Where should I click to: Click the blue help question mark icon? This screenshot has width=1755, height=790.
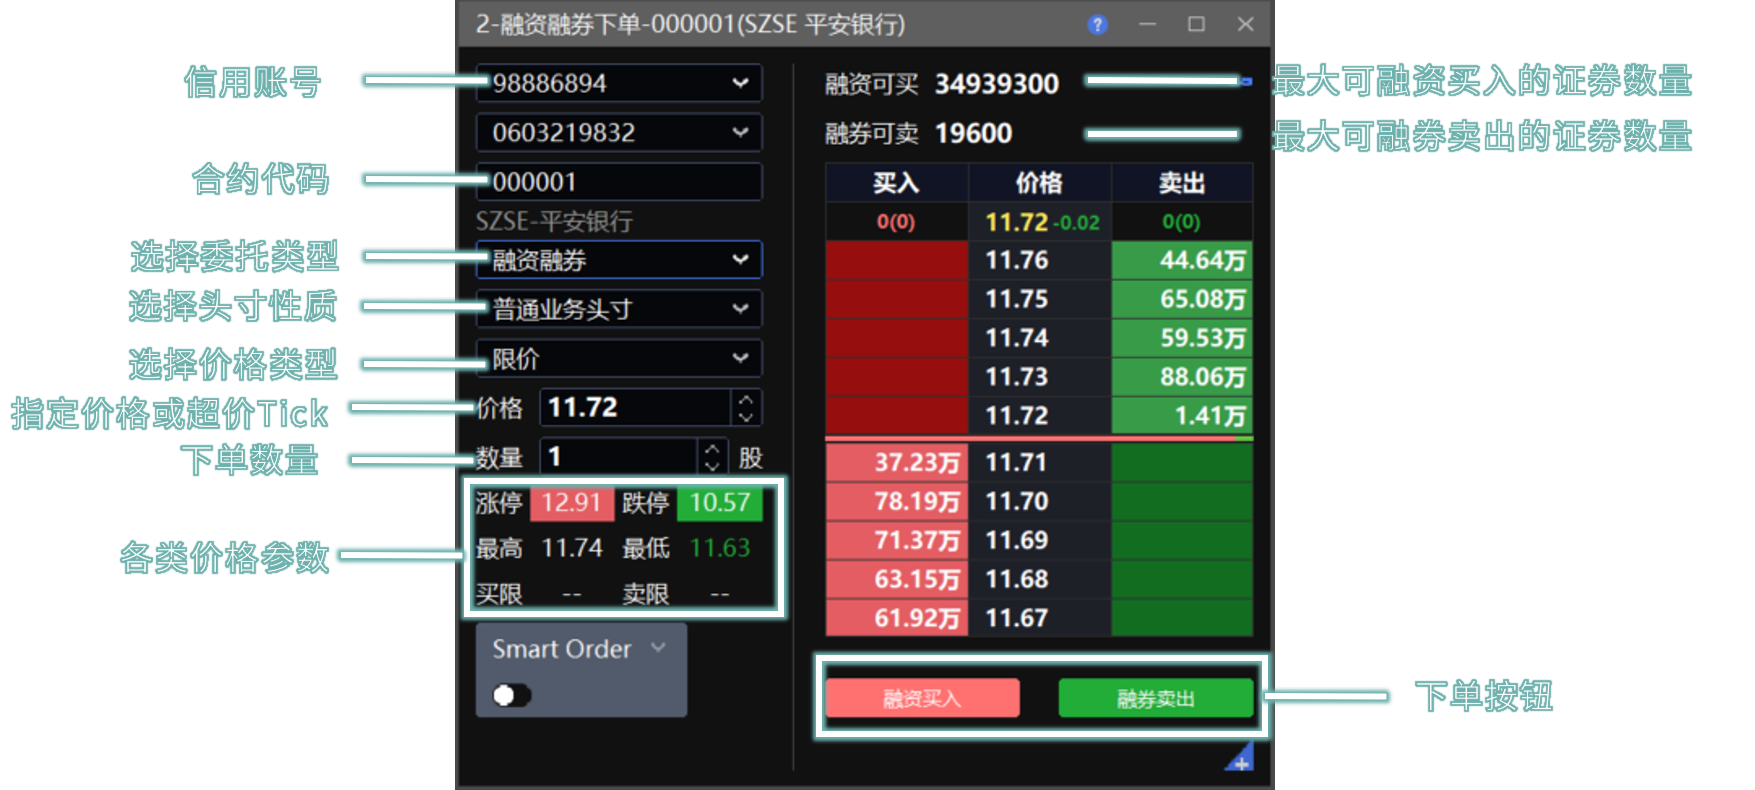coord(1097,25)
